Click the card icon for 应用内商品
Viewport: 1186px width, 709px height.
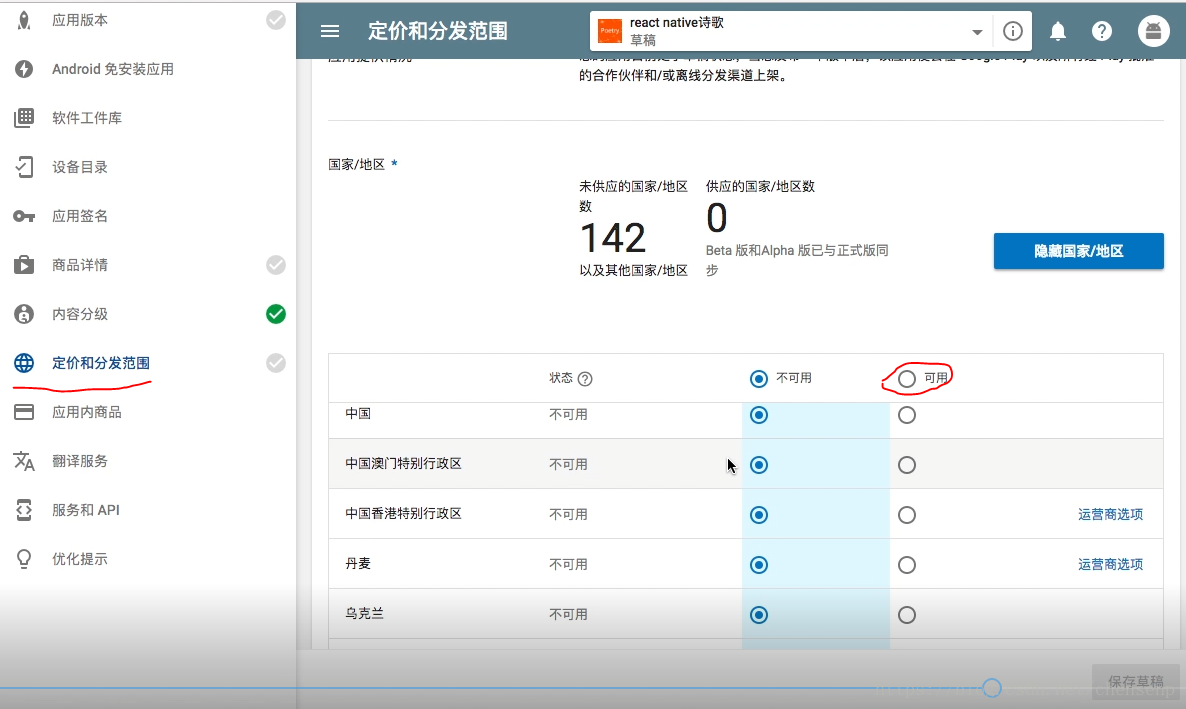click(24, 412)
